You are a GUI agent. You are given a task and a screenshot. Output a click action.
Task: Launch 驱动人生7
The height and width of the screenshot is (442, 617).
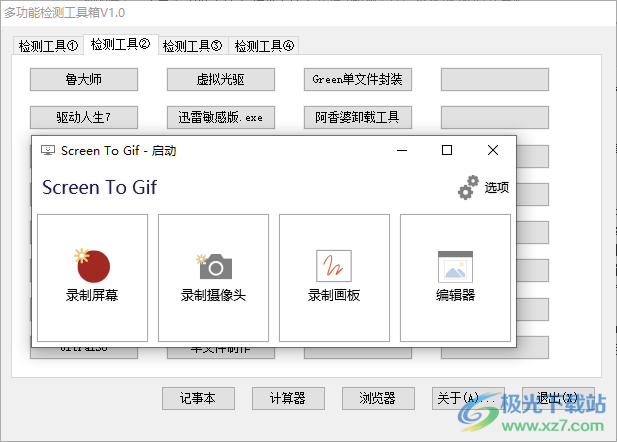coord(84,117)
